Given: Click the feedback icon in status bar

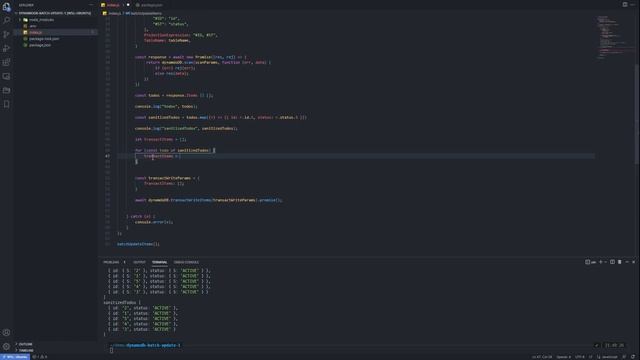Looking at the screenshot, I should (x=624, y=357).
